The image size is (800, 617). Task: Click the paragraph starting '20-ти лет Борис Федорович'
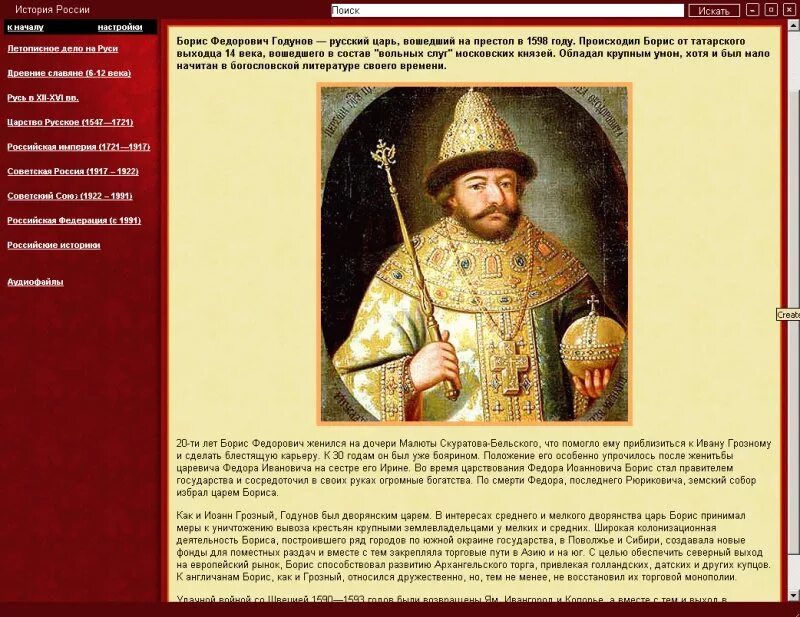point(473,468)
